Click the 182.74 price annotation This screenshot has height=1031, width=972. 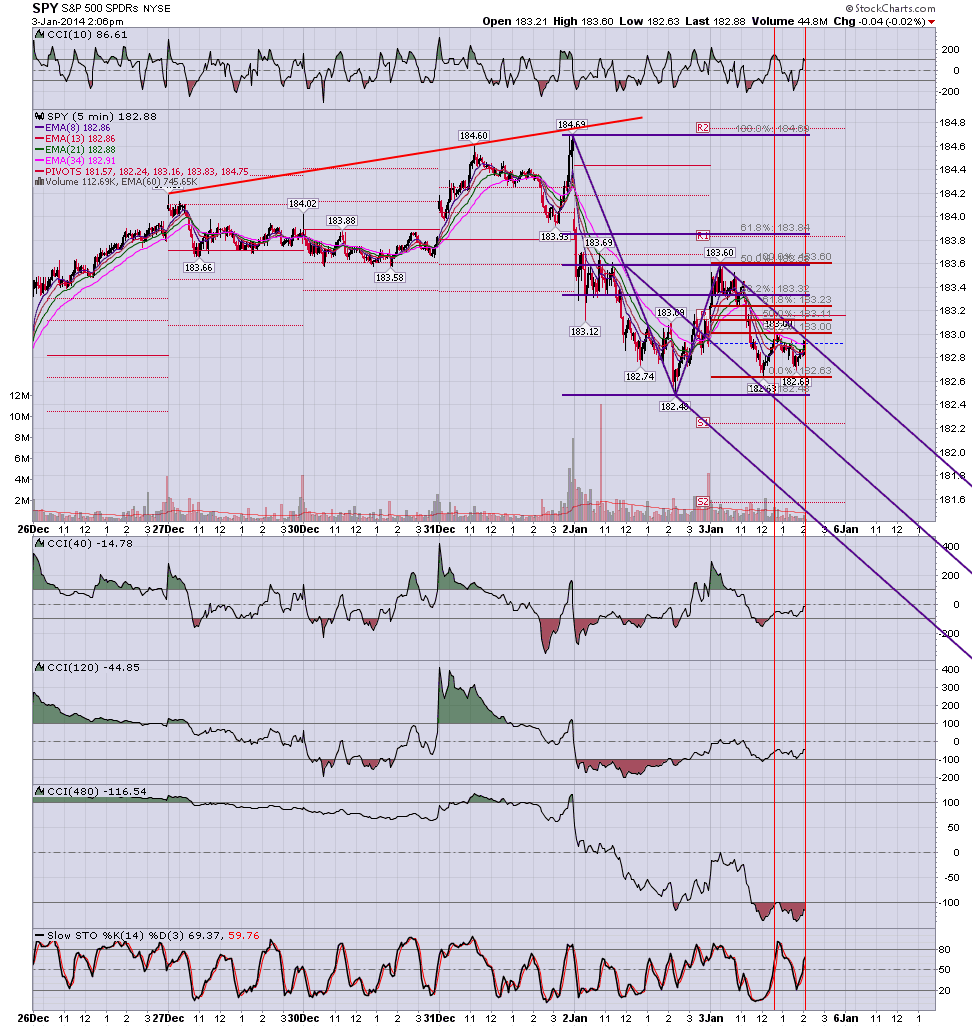click(x=640, y=377)
